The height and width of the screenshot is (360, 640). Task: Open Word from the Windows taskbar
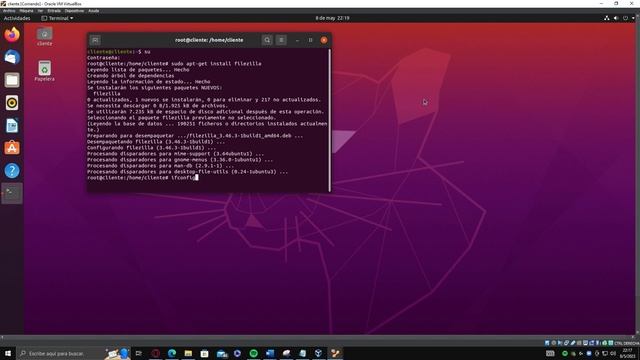pyautogui.click(x=270, y=353)
